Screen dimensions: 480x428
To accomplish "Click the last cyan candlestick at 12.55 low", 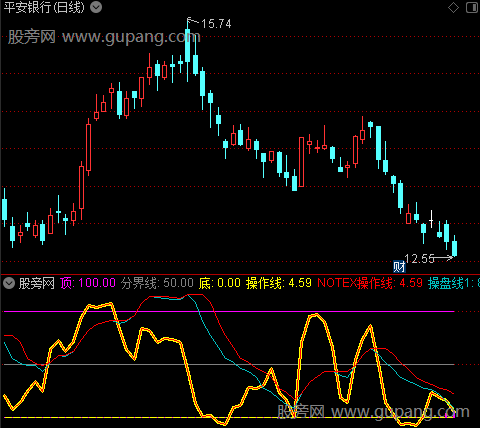I will [454, 248].
